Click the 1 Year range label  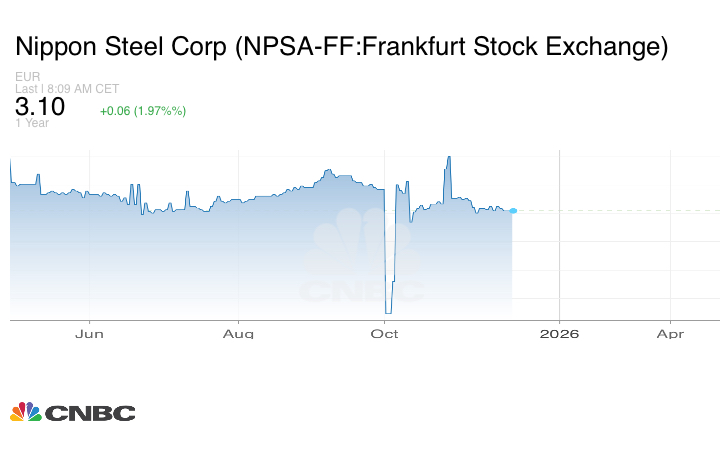click(32, 123)
